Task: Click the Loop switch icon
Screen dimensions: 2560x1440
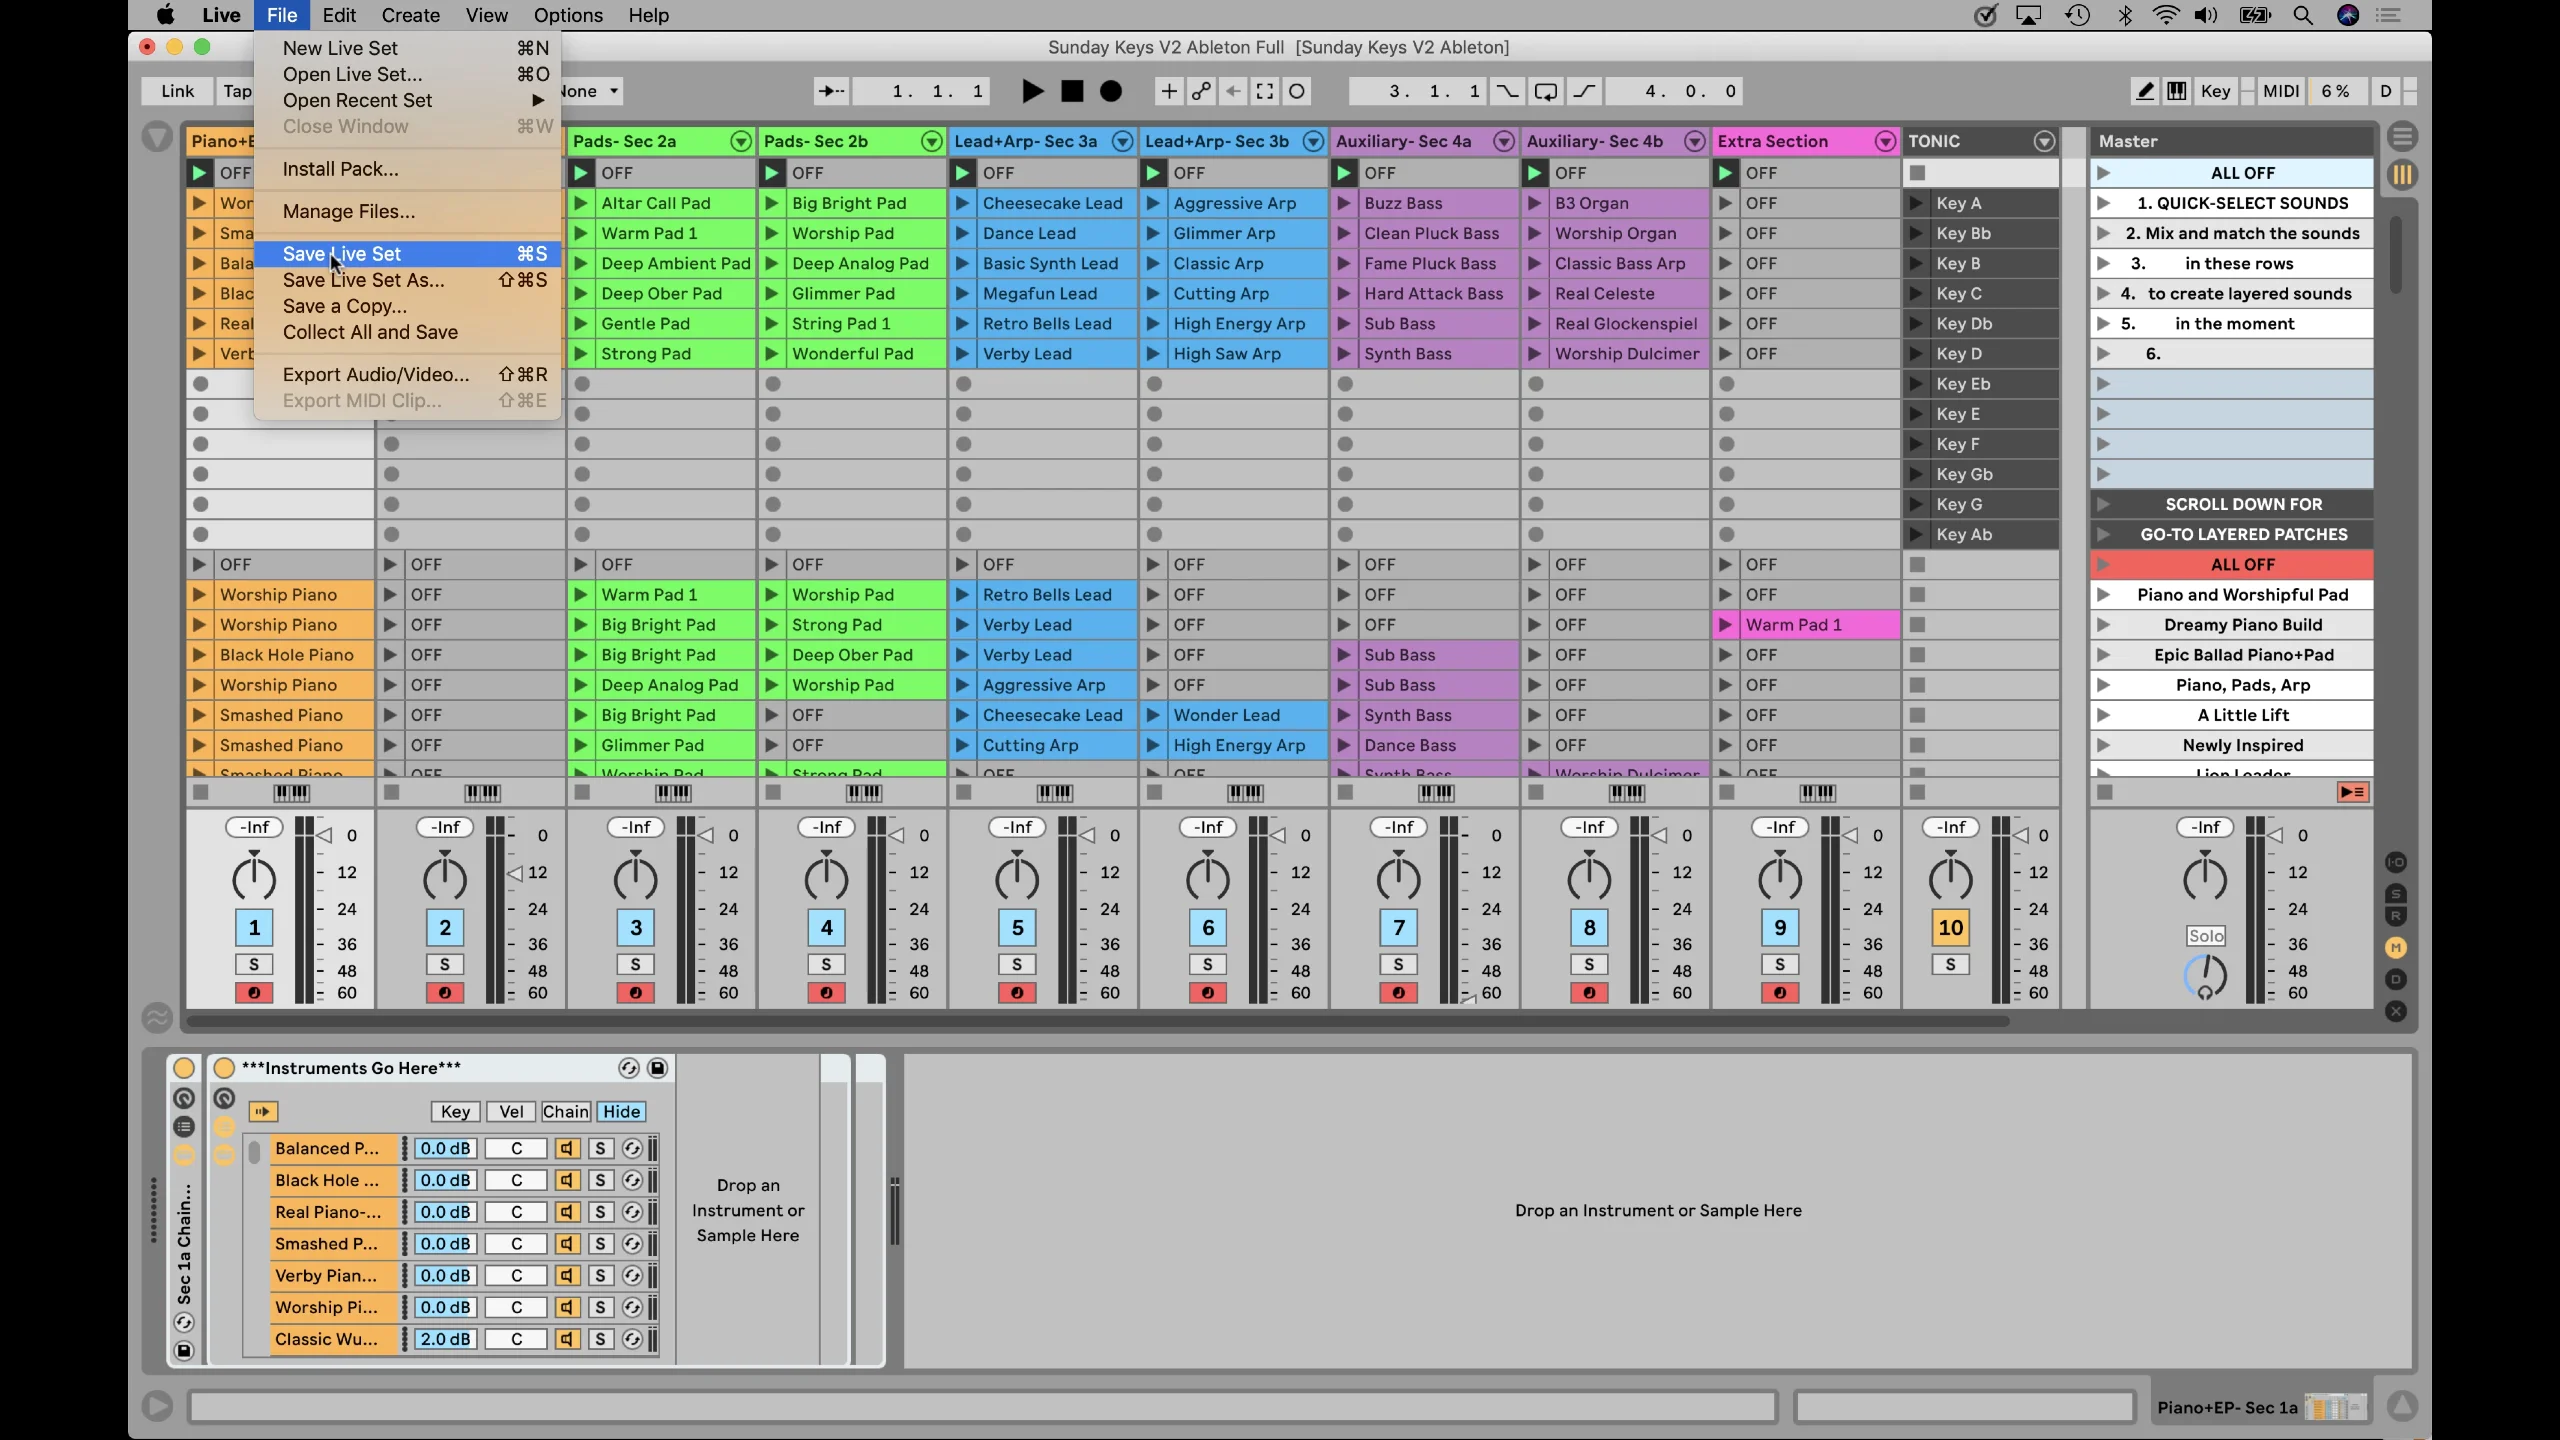Action: click(x=1545, y=91)
